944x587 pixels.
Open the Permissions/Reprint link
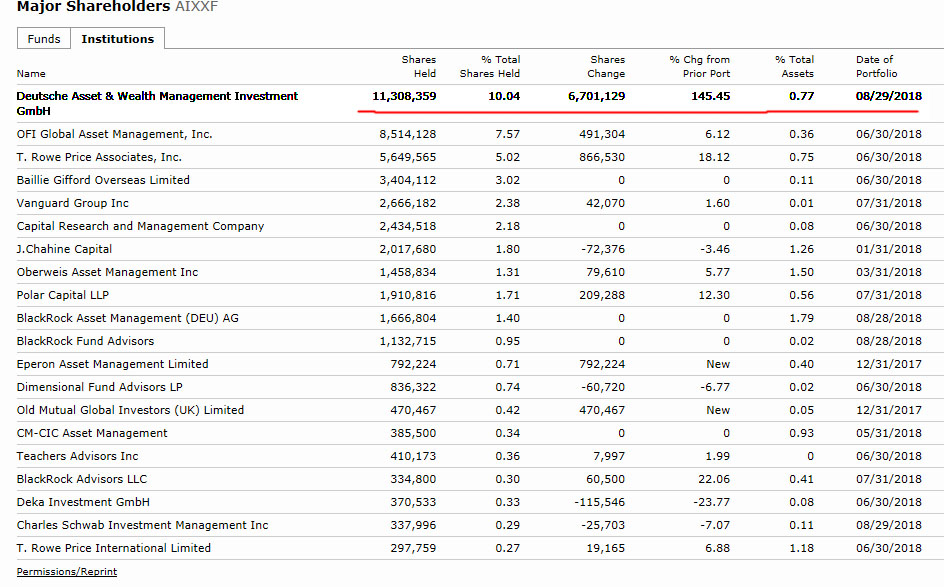67,572
